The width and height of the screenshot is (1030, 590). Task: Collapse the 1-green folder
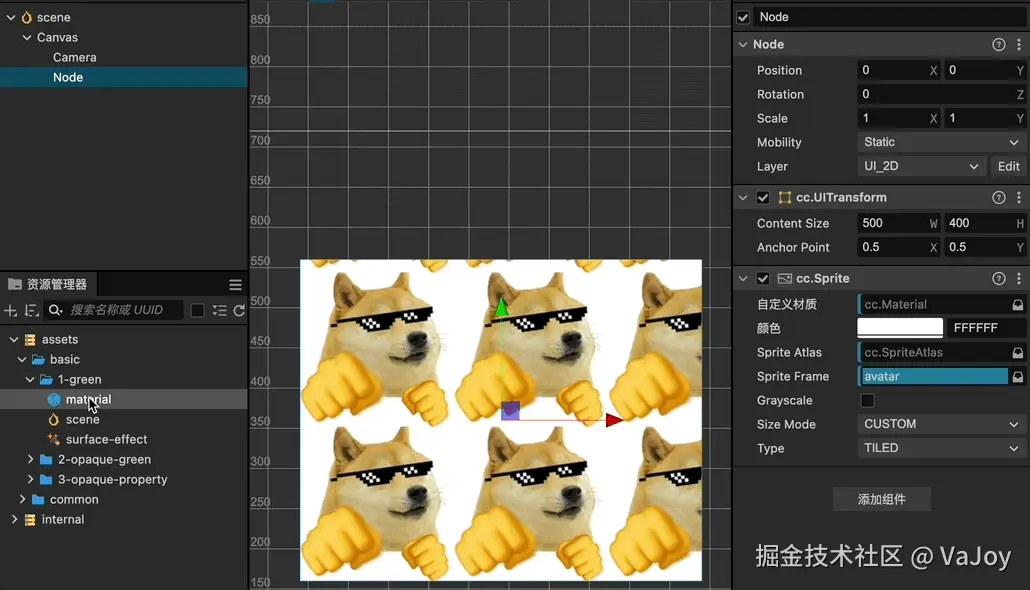(x=30, y=380)
